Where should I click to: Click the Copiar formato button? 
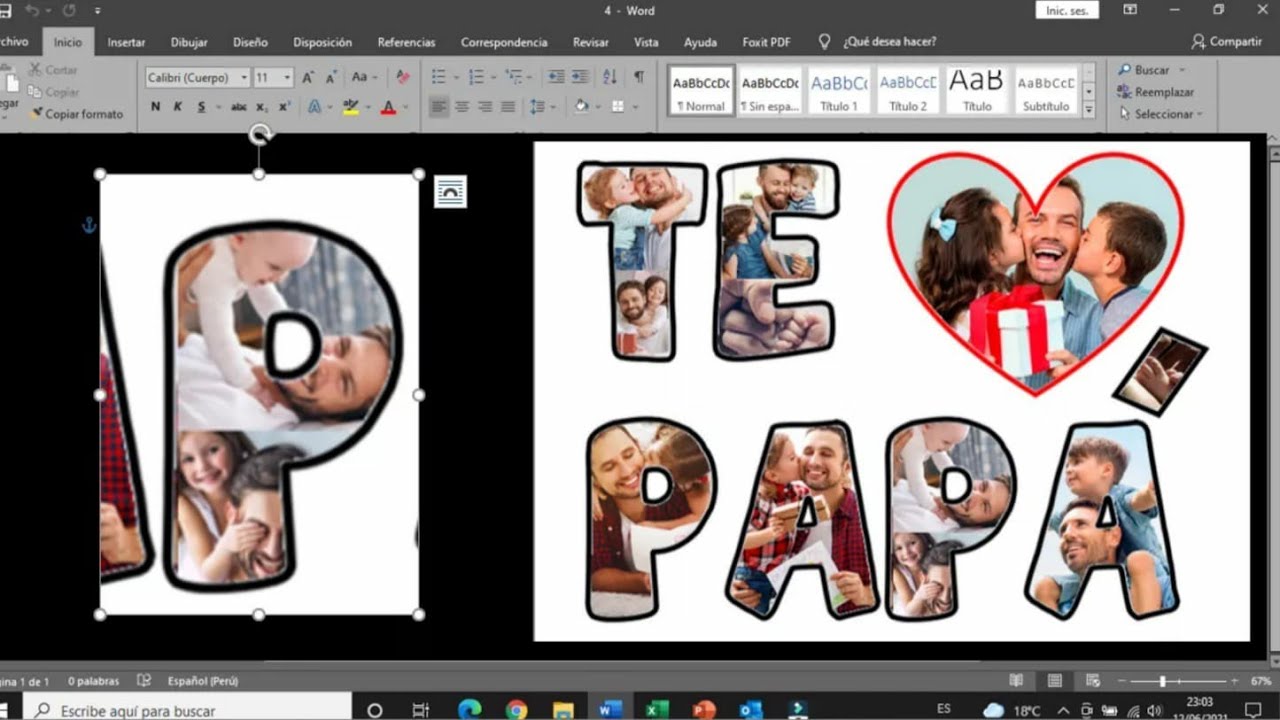[76, 114]
